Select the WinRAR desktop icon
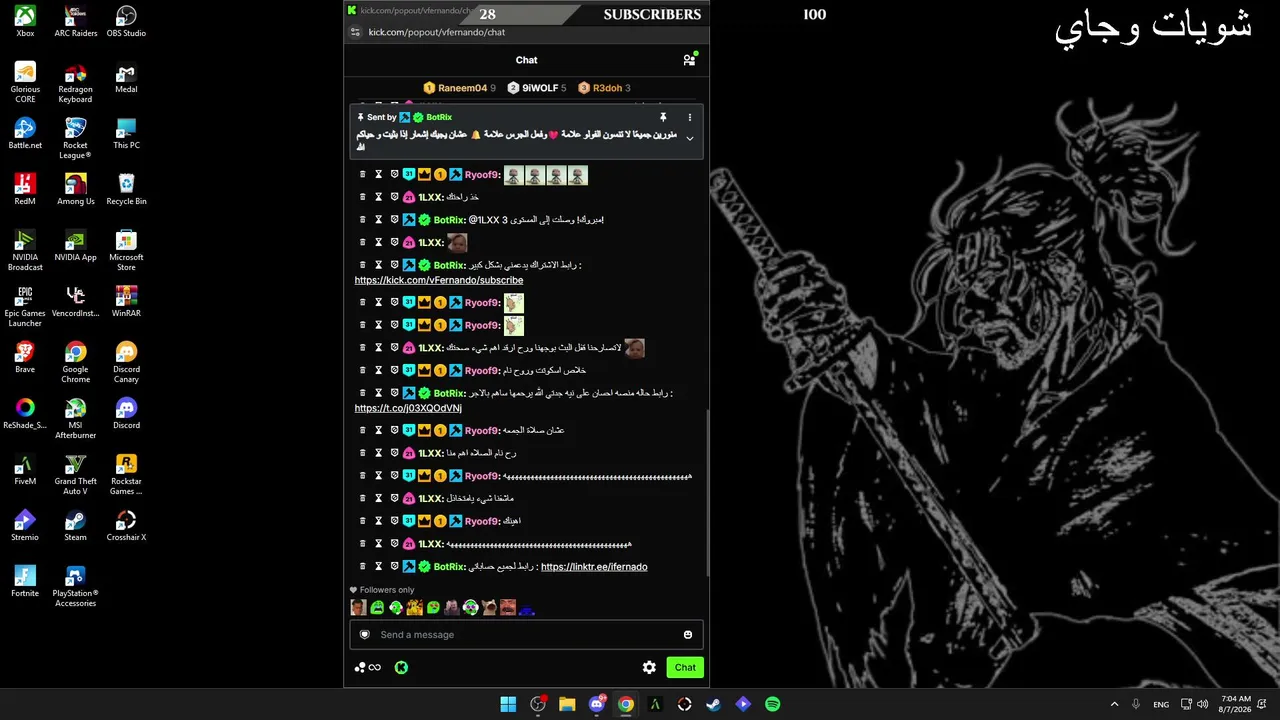The image size is (1280, 720). [x=126, y=302]
